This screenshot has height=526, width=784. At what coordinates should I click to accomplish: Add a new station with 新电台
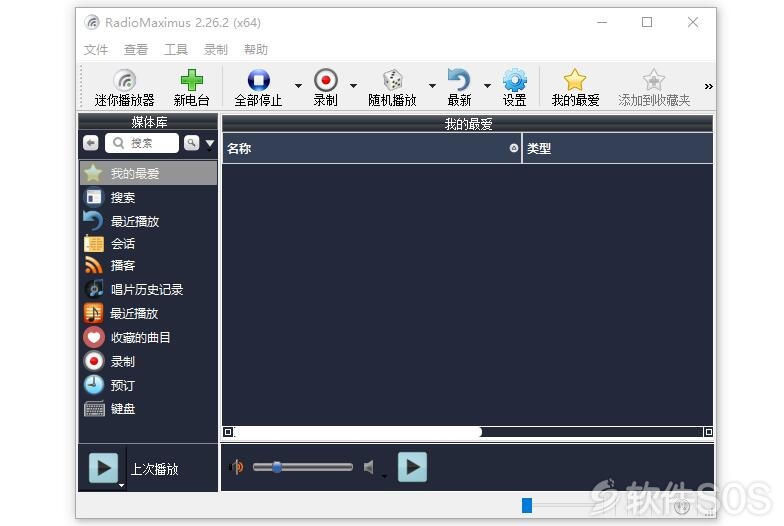(x=192, y=88)
